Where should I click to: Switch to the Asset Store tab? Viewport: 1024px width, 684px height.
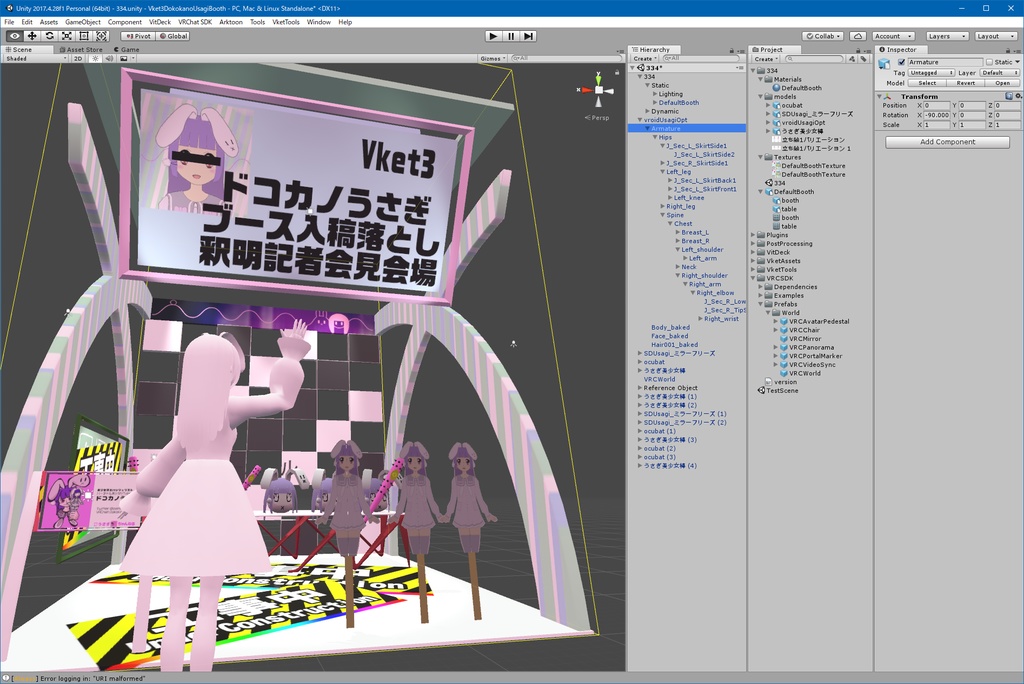pyautogui.click(x=81, y=50)
